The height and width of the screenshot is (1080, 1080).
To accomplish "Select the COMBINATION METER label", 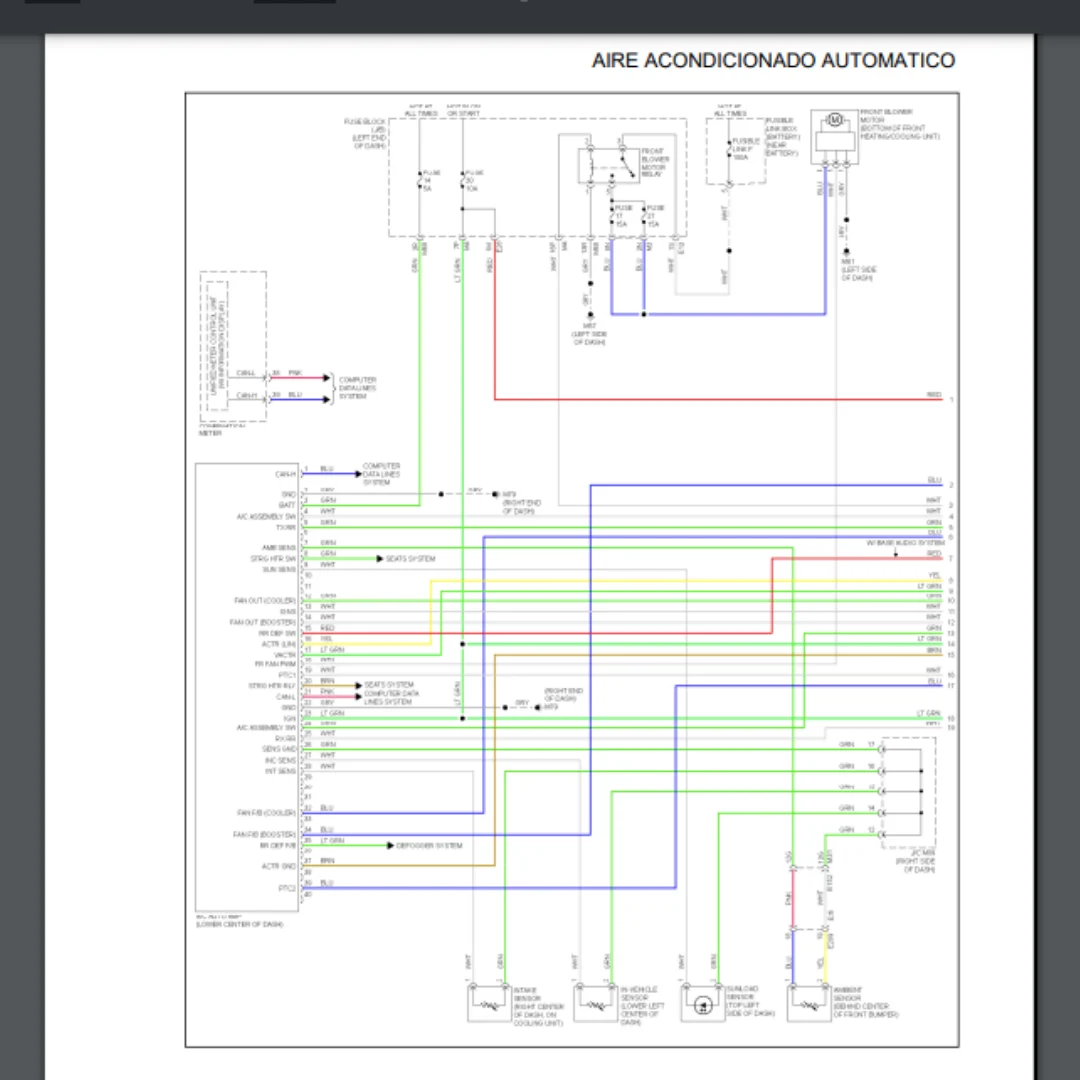I will click(222, 430).
